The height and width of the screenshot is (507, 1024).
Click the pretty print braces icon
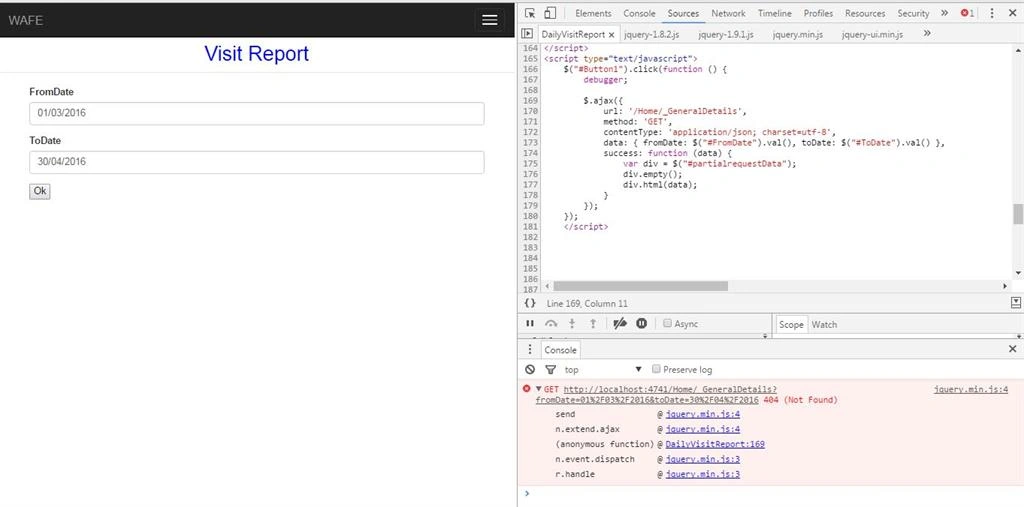click(530, 303)
